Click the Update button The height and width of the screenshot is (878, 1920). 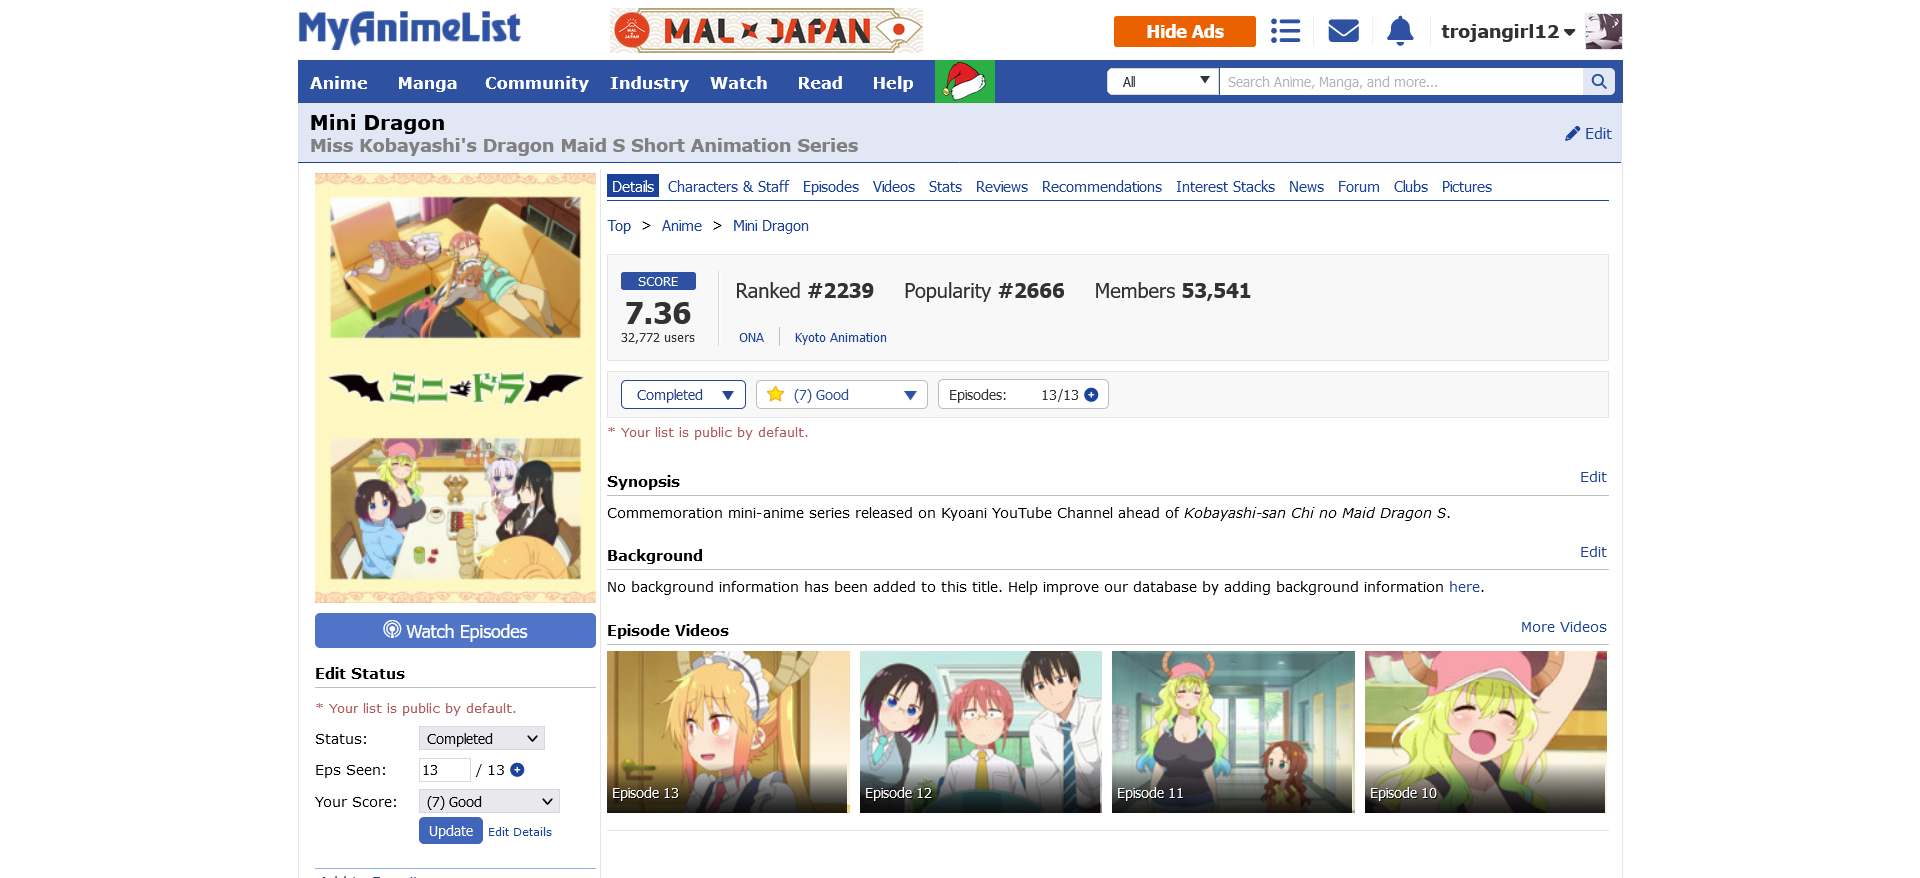coord(451,831)
